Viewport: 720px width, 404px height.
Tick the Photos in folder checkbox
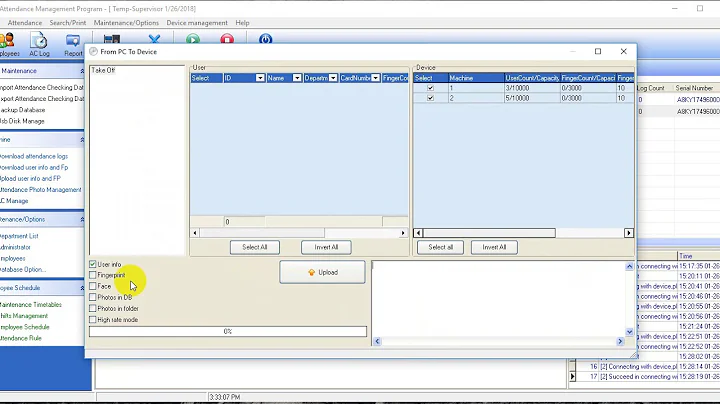(92, 308)
